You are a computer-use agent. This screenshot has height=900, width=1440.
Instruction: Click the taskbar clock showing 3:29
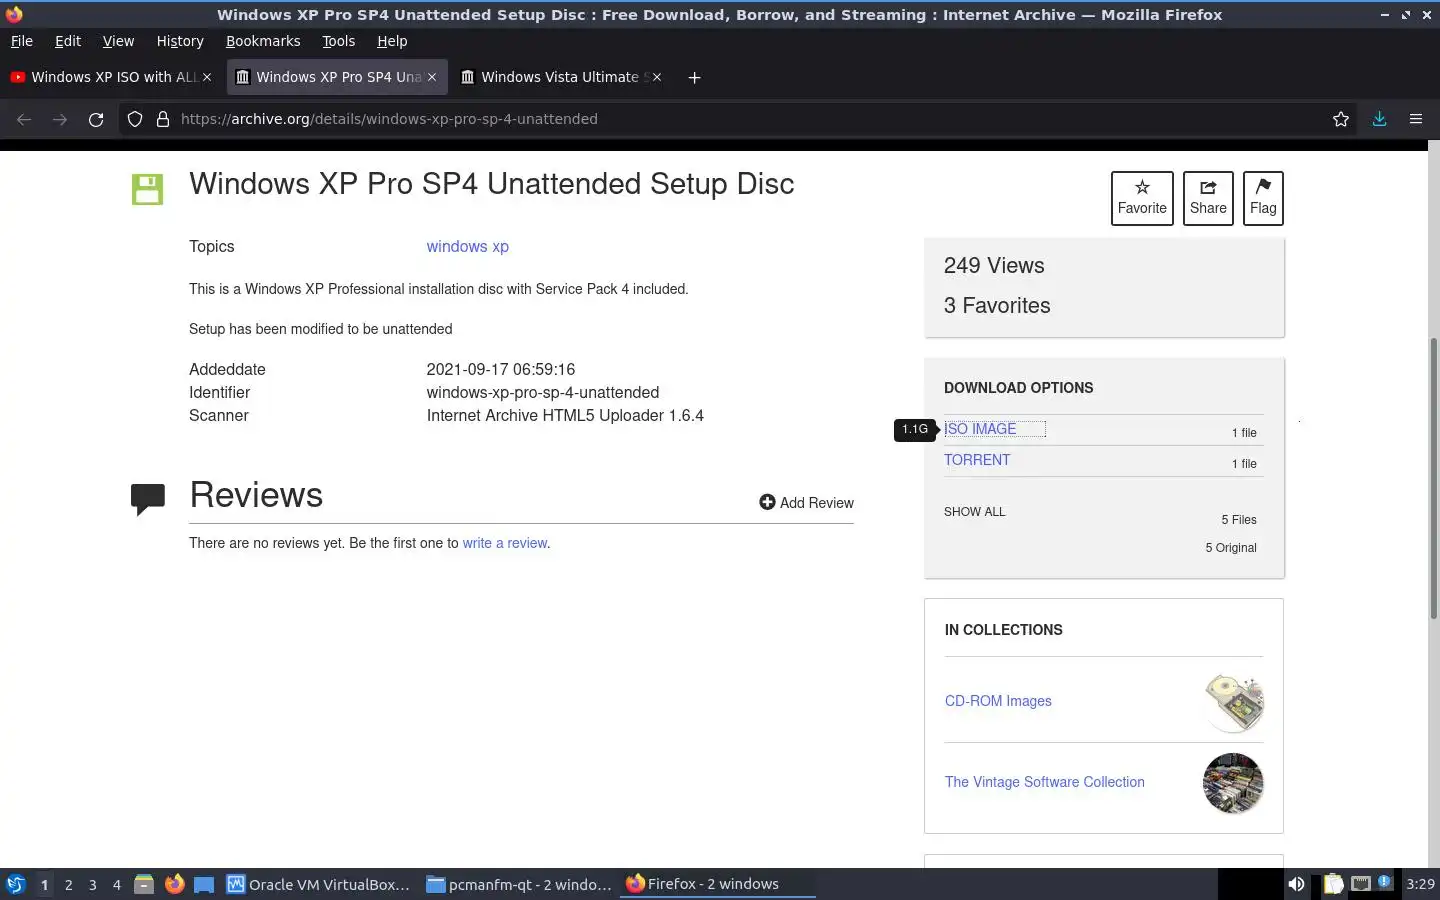tap(1420, 884)
